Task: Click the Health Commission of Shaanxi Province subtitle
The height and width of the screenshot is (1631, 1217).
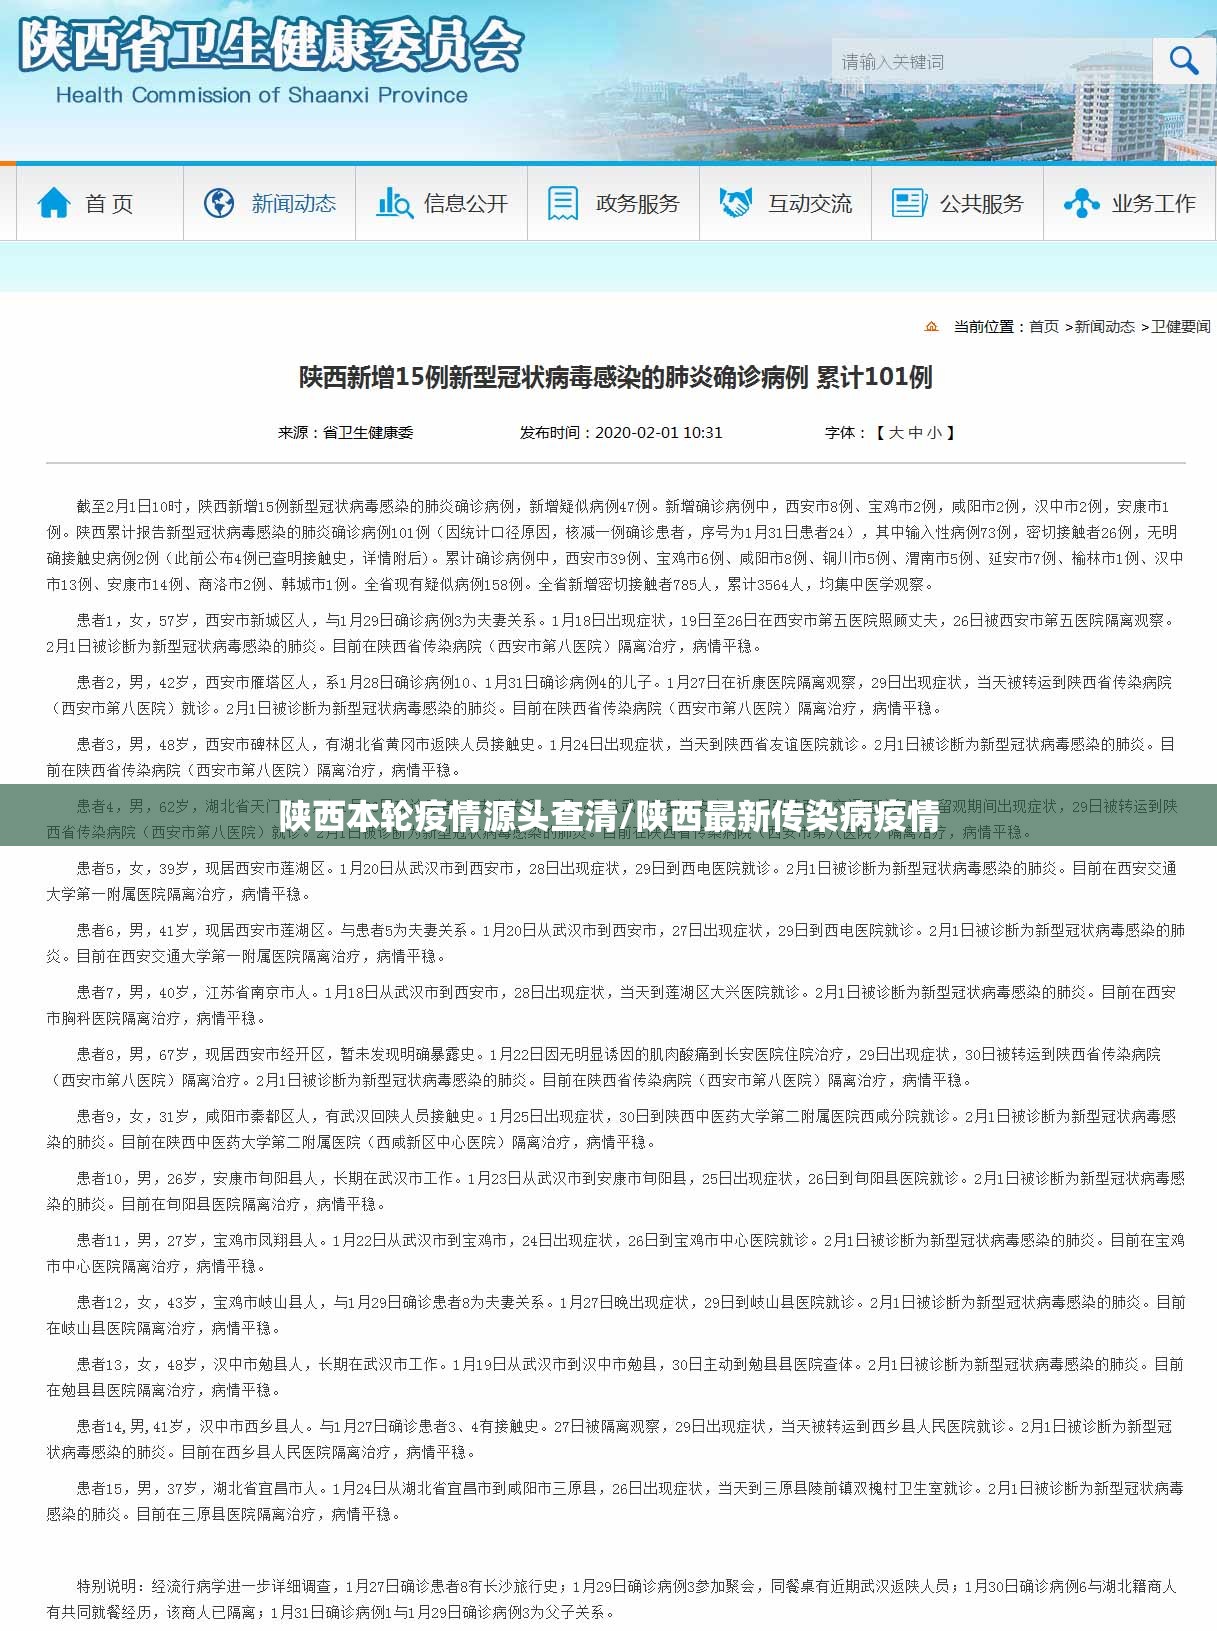Action: pos(262,95)
